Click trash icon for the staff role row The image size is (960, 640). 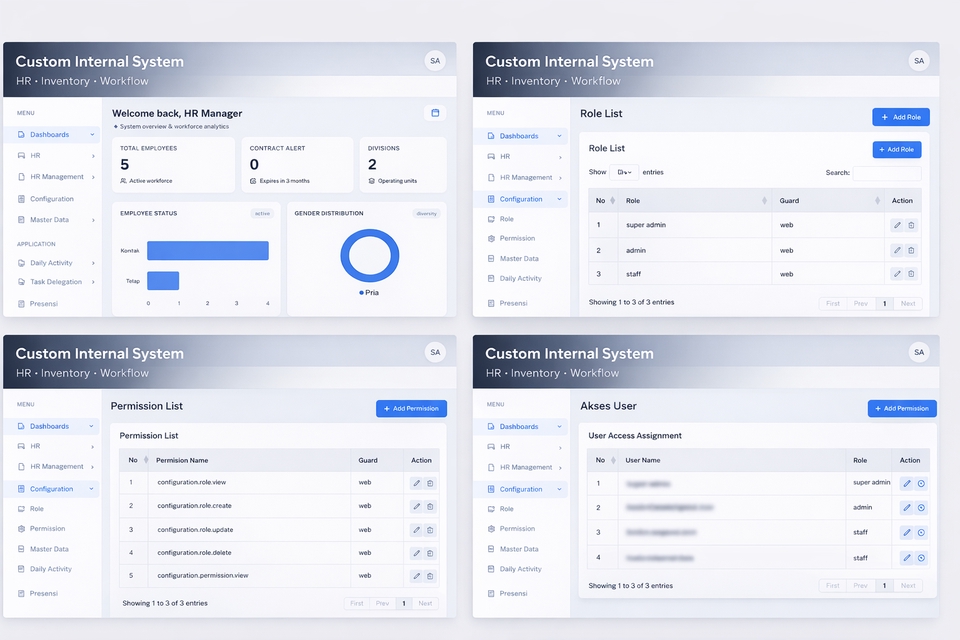click(911, 274)
